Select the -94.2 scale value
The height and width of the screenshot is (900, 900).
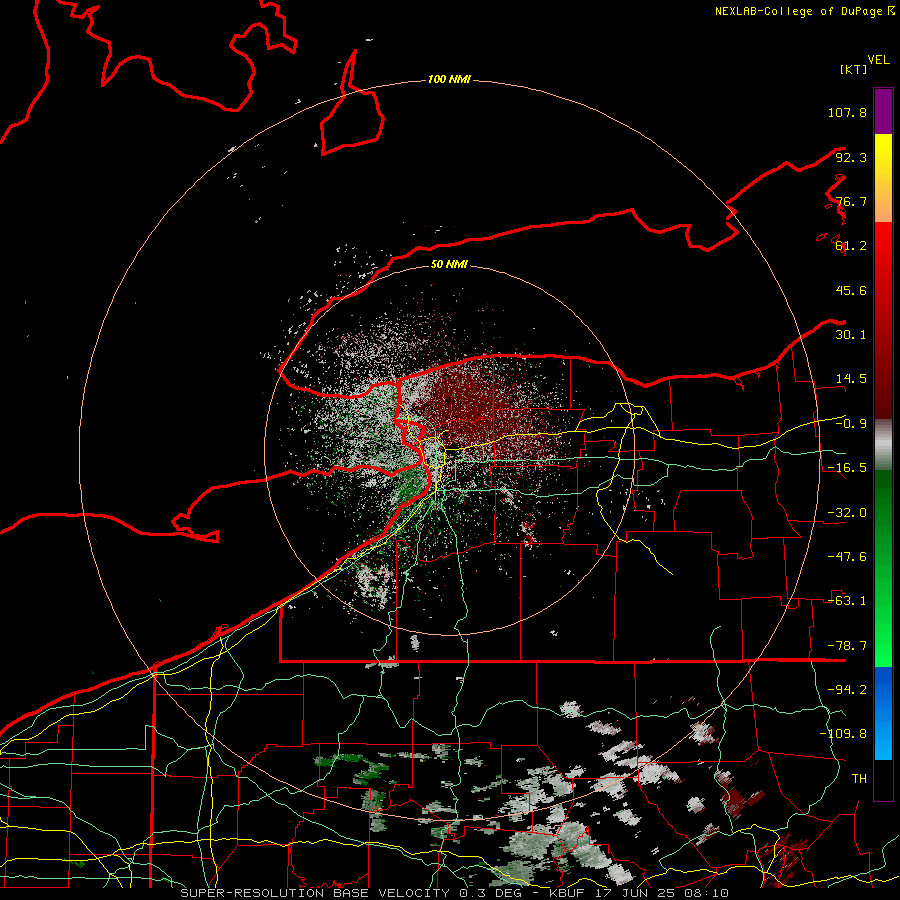[847, 690]
